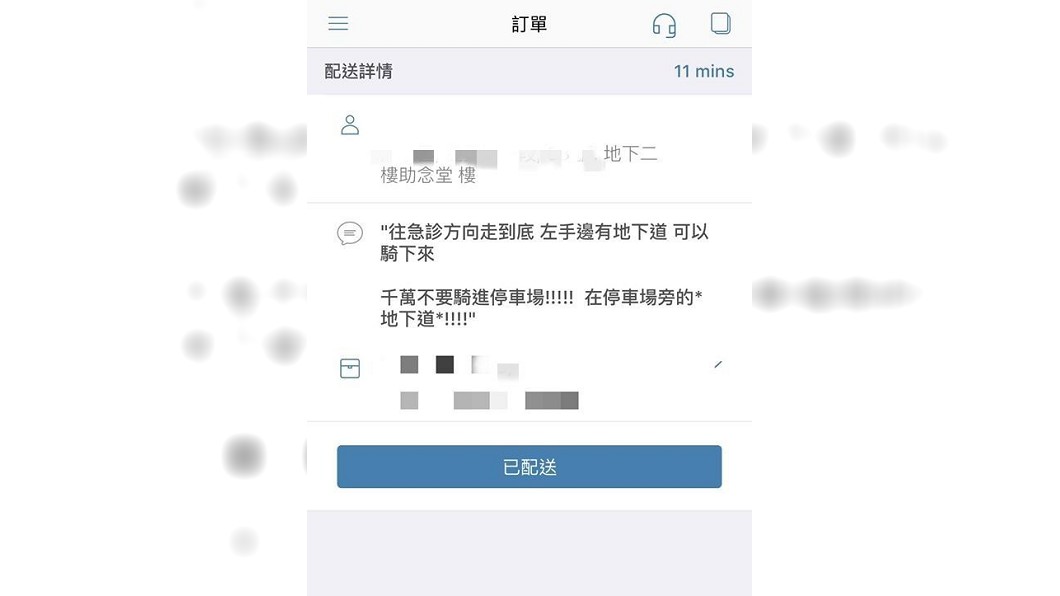Select the second pixelated order item row
The image size is (1060, 596).
(x=489, y=401)
